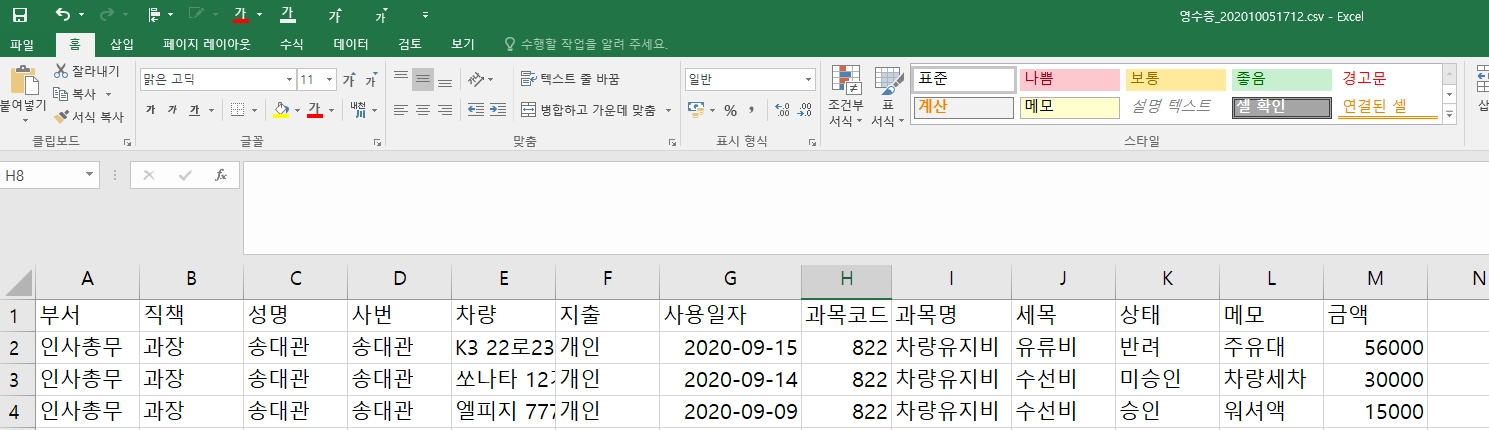The height and width of the screenshot is (430, 1489).
Task: Open the Name Box dropdown arrow
Action: (90, 175)
